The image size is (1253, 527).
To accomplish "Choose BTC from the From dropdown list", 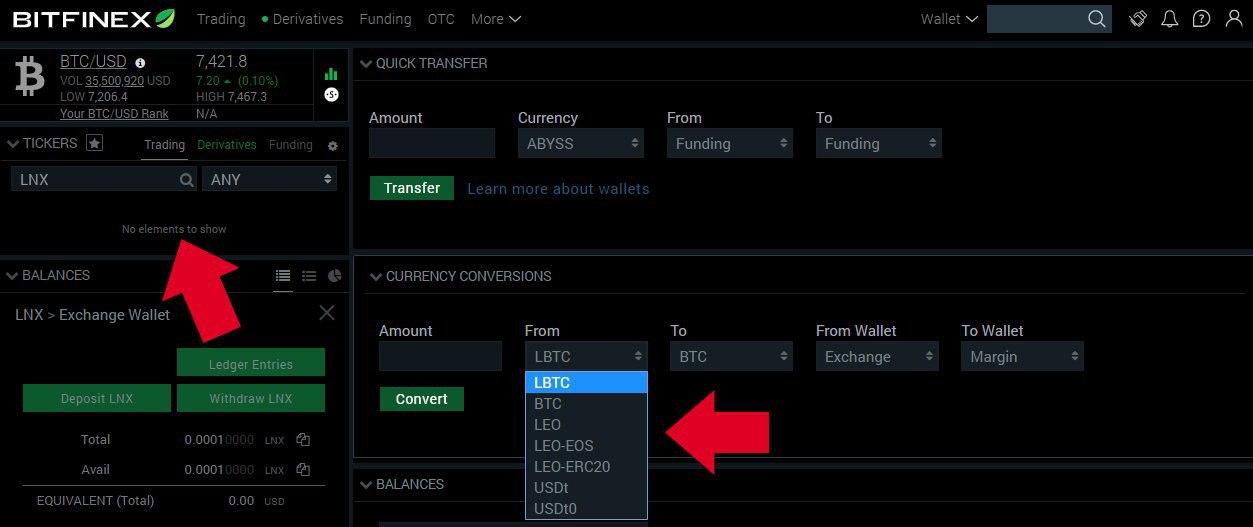I will 586,404.
